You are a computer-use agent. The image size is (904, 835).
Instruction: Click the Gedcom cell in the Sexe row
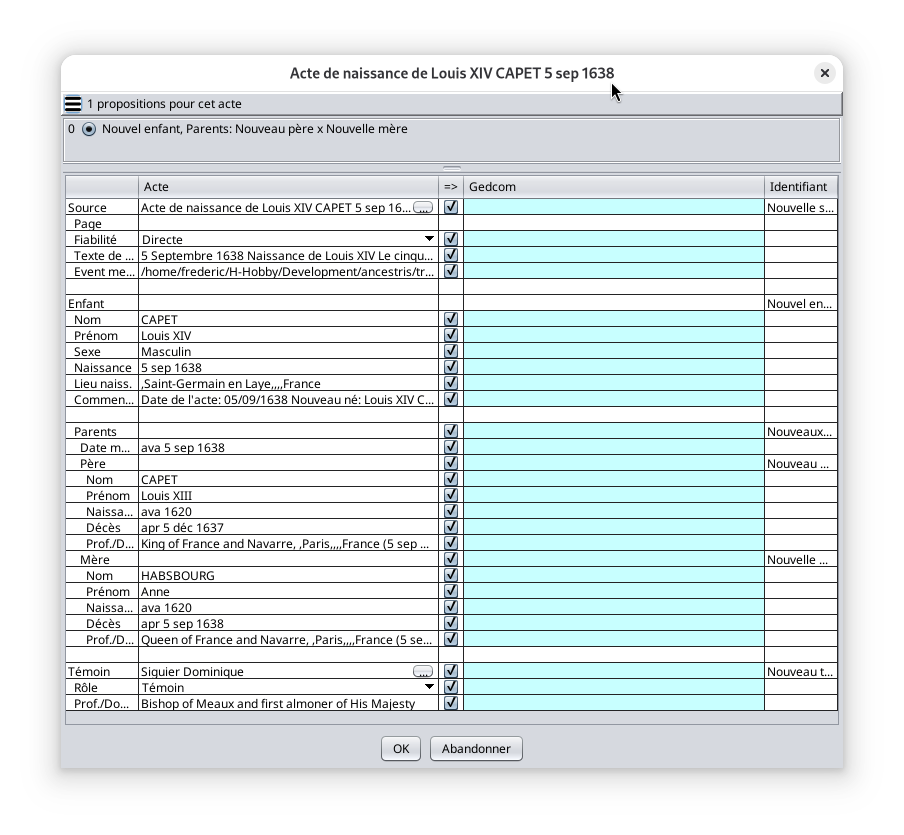[614, 352]
